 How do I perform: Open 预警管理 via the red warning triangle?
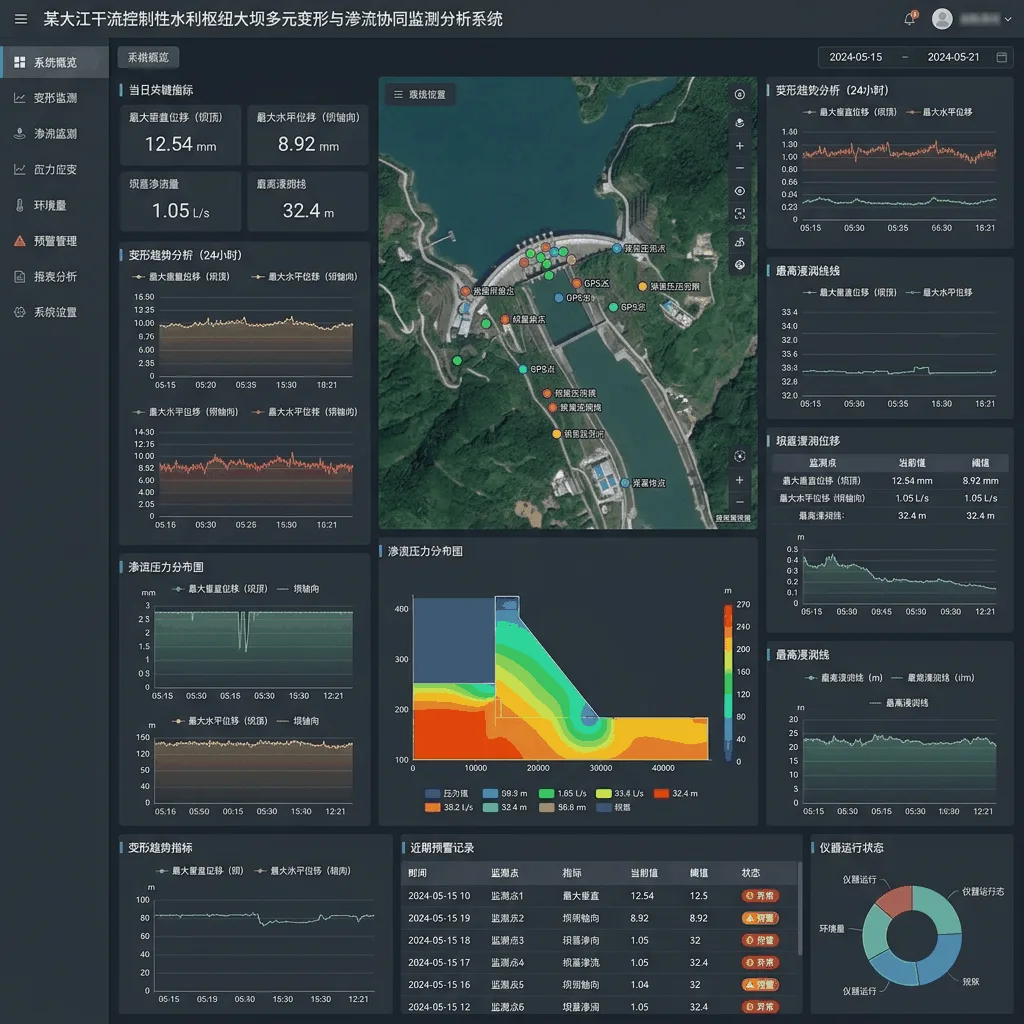pos(55,241)
